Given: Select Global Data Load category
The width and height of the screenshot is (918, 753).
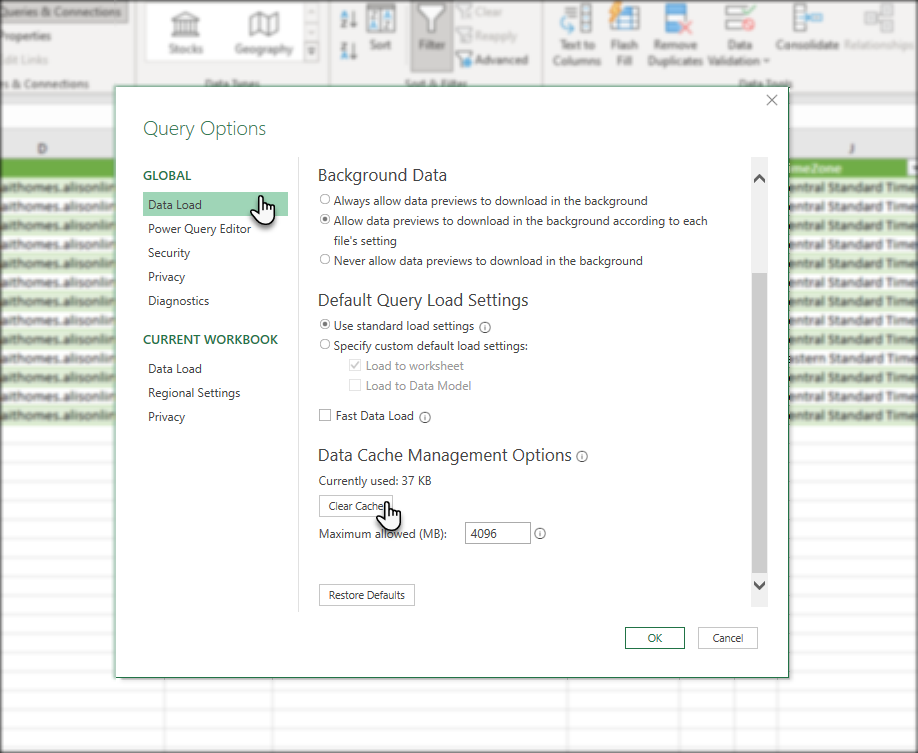Looking at the screenshot, I should [215, 204].
